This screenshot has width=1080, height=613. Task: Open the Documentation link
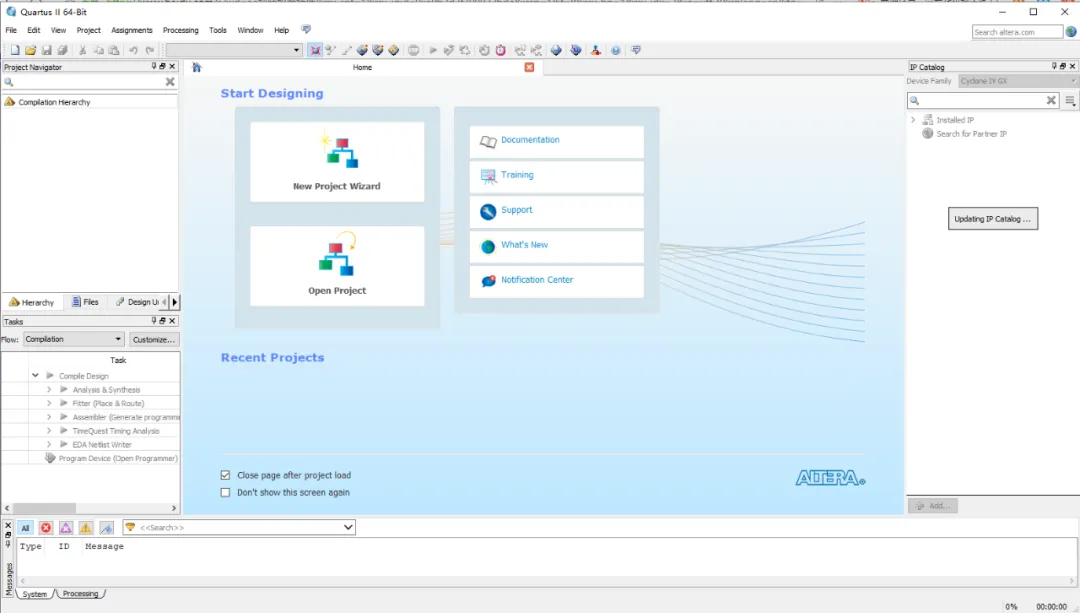point(530,140)
